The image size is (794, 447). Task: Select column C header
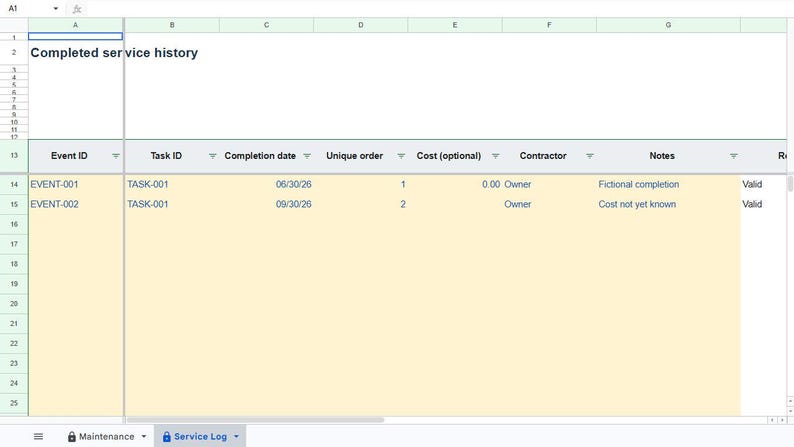point(266,25)
